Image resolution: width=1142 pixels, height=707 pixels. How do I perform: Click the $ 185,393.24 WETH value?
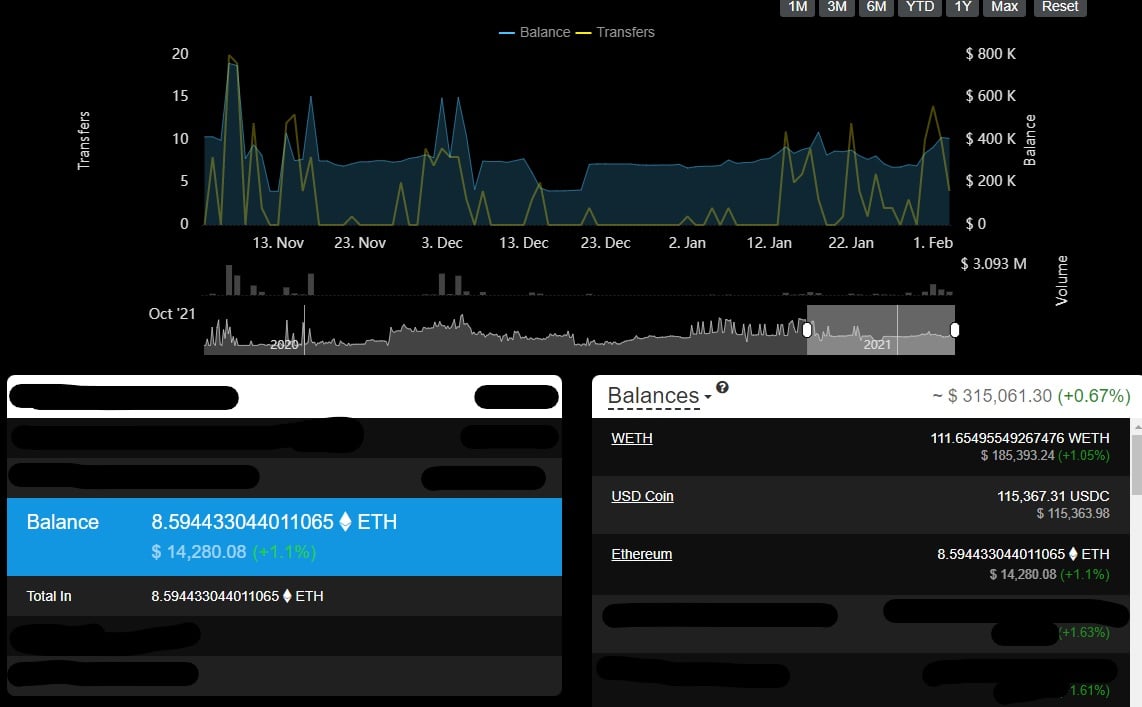point(1017,456)
